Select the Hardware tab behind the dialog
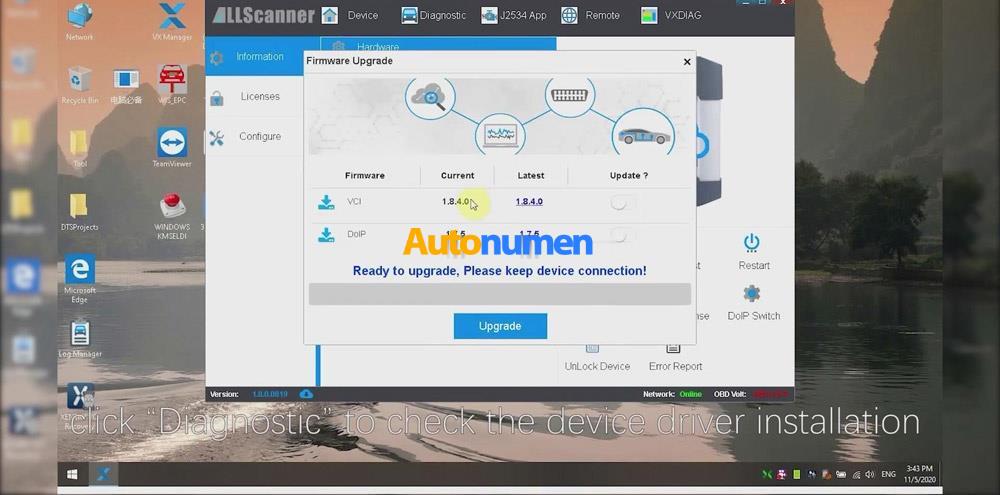Viewport: 1000px width, 495px height. pyautogui.click(x=438, y=45)
